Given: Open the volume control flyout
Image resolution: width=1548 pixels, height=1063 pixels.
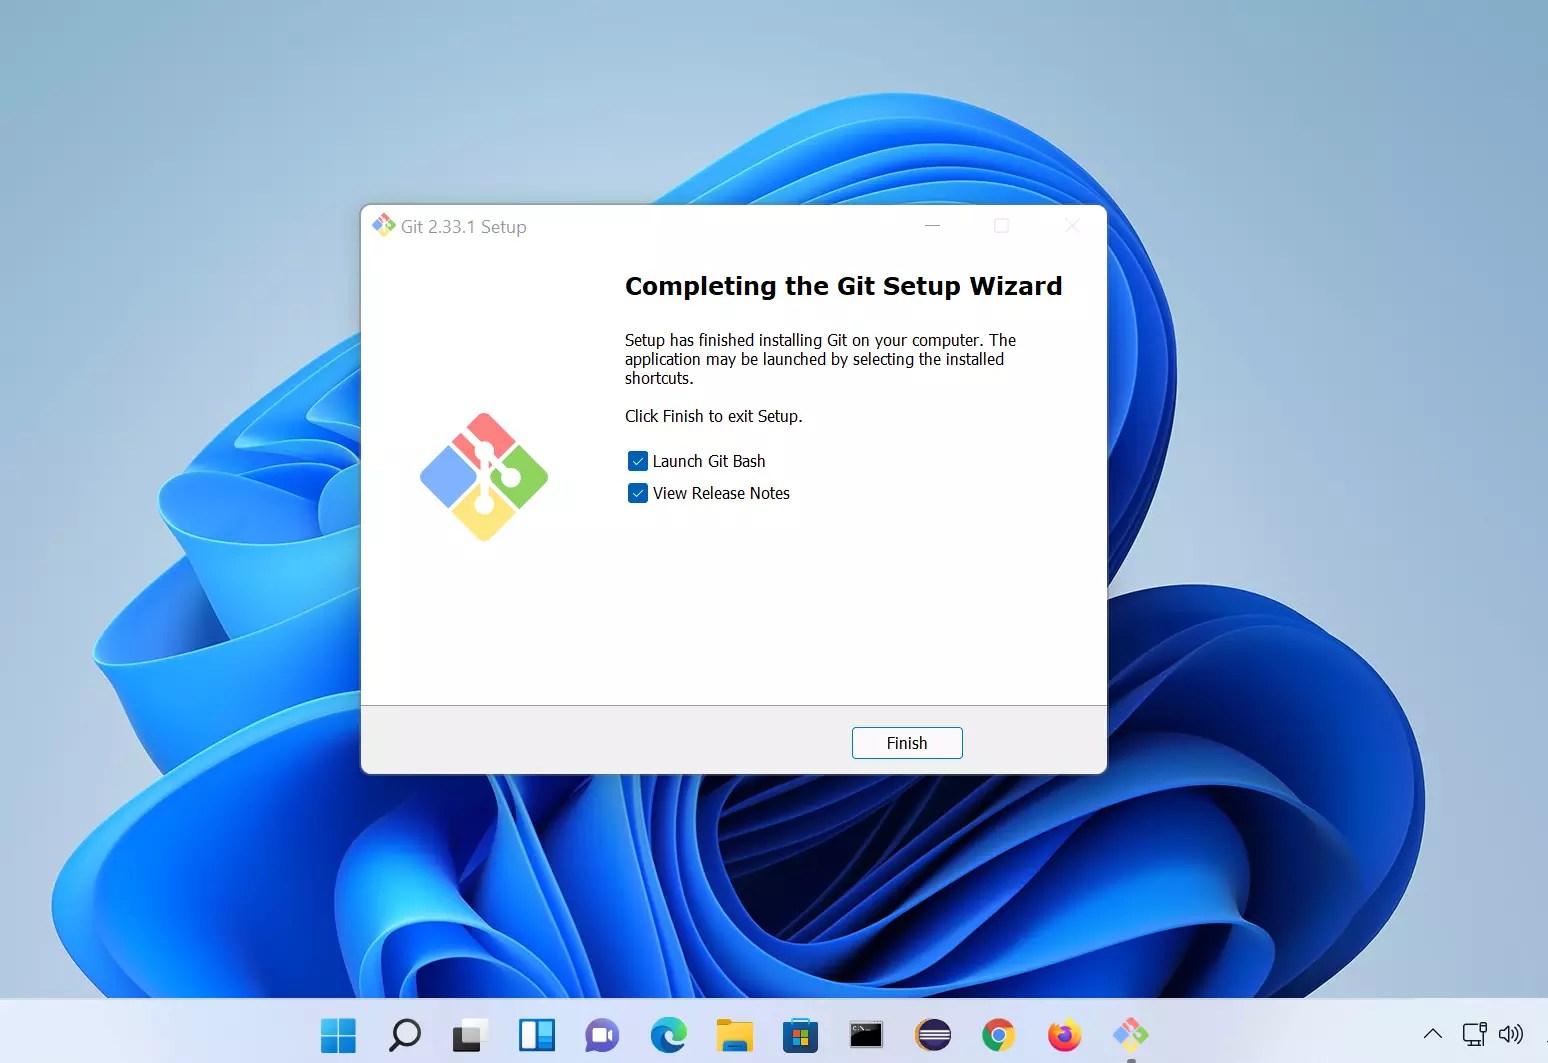Looking at the screenshot, I should pos(1513,1034).
